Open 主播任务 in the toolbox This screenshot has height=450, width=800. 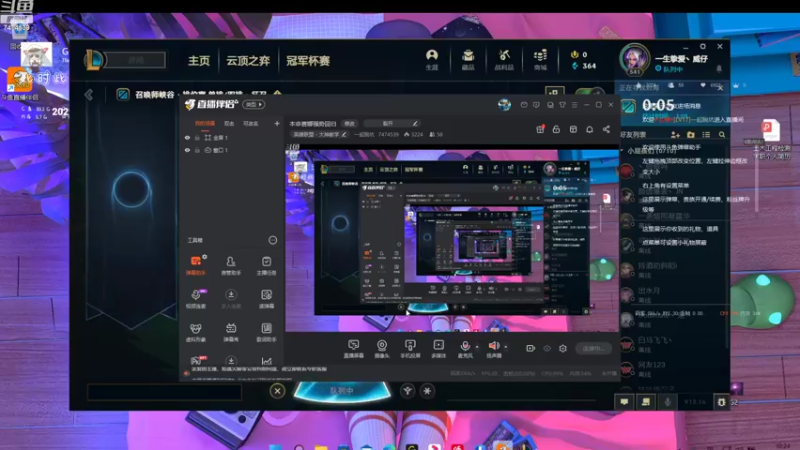coord(266,265)
